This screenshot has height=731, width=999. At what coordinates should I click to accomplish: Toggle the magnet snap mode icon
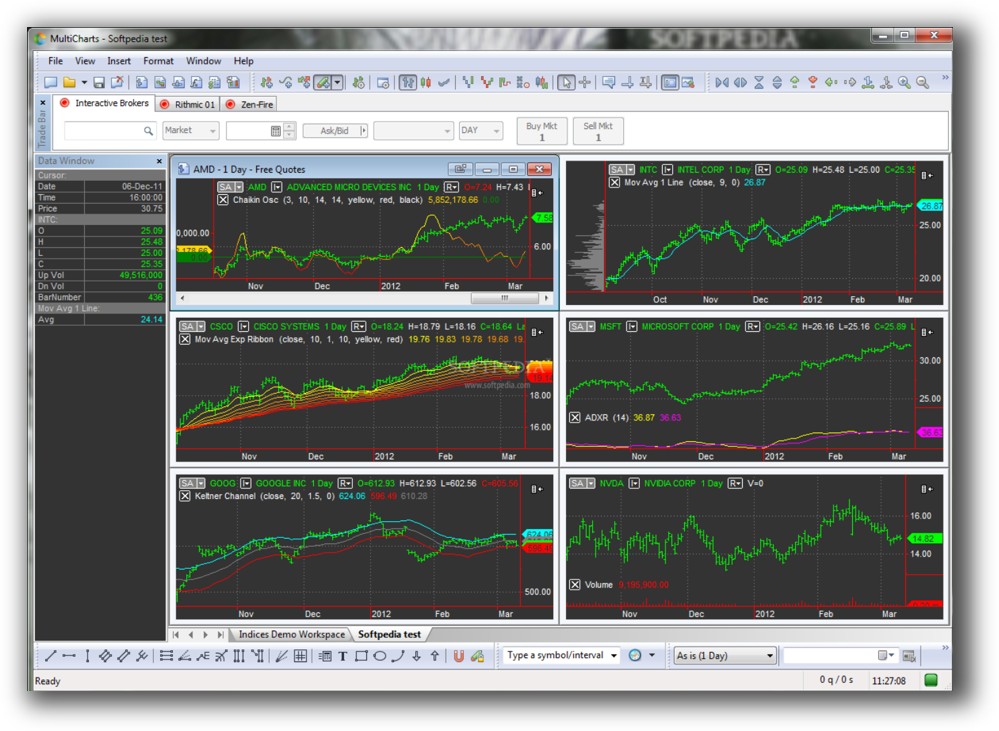(x=458, y=656)
